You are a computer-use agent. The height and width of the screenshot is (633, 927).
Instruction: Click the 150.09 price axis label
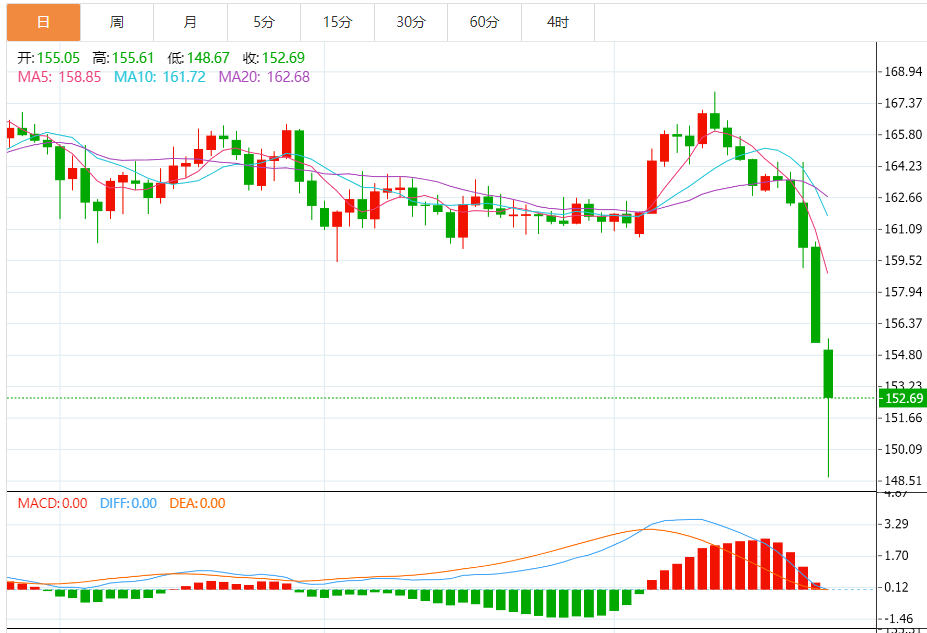coord(903,449)
